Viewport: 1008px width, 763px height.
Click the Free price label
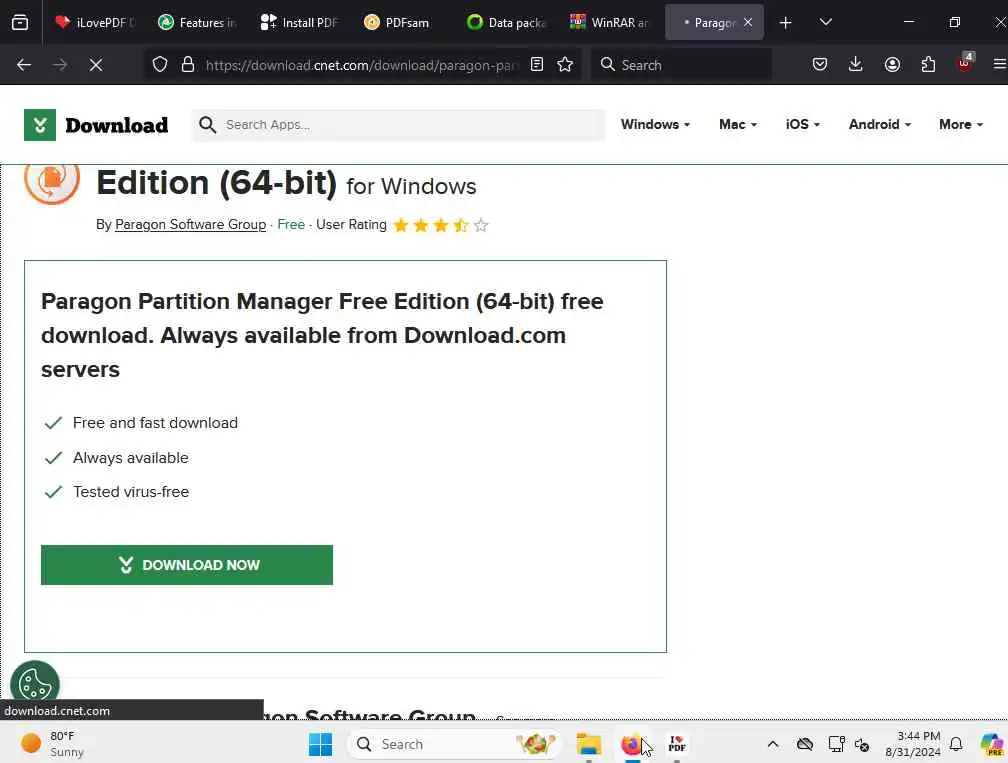[291, 224]
